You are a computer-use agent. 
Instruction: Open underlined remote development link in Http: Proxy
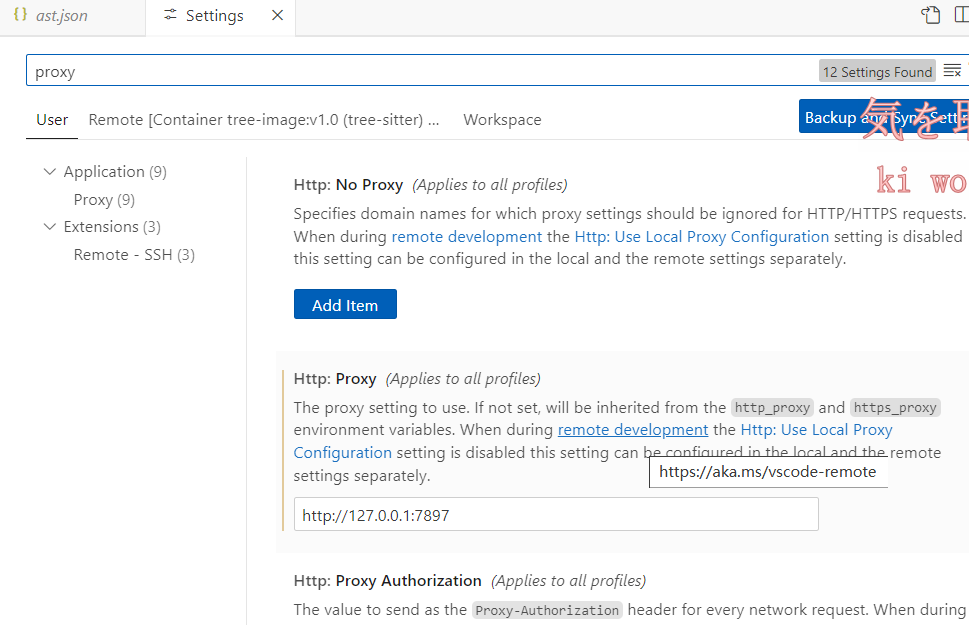point(633,430)
